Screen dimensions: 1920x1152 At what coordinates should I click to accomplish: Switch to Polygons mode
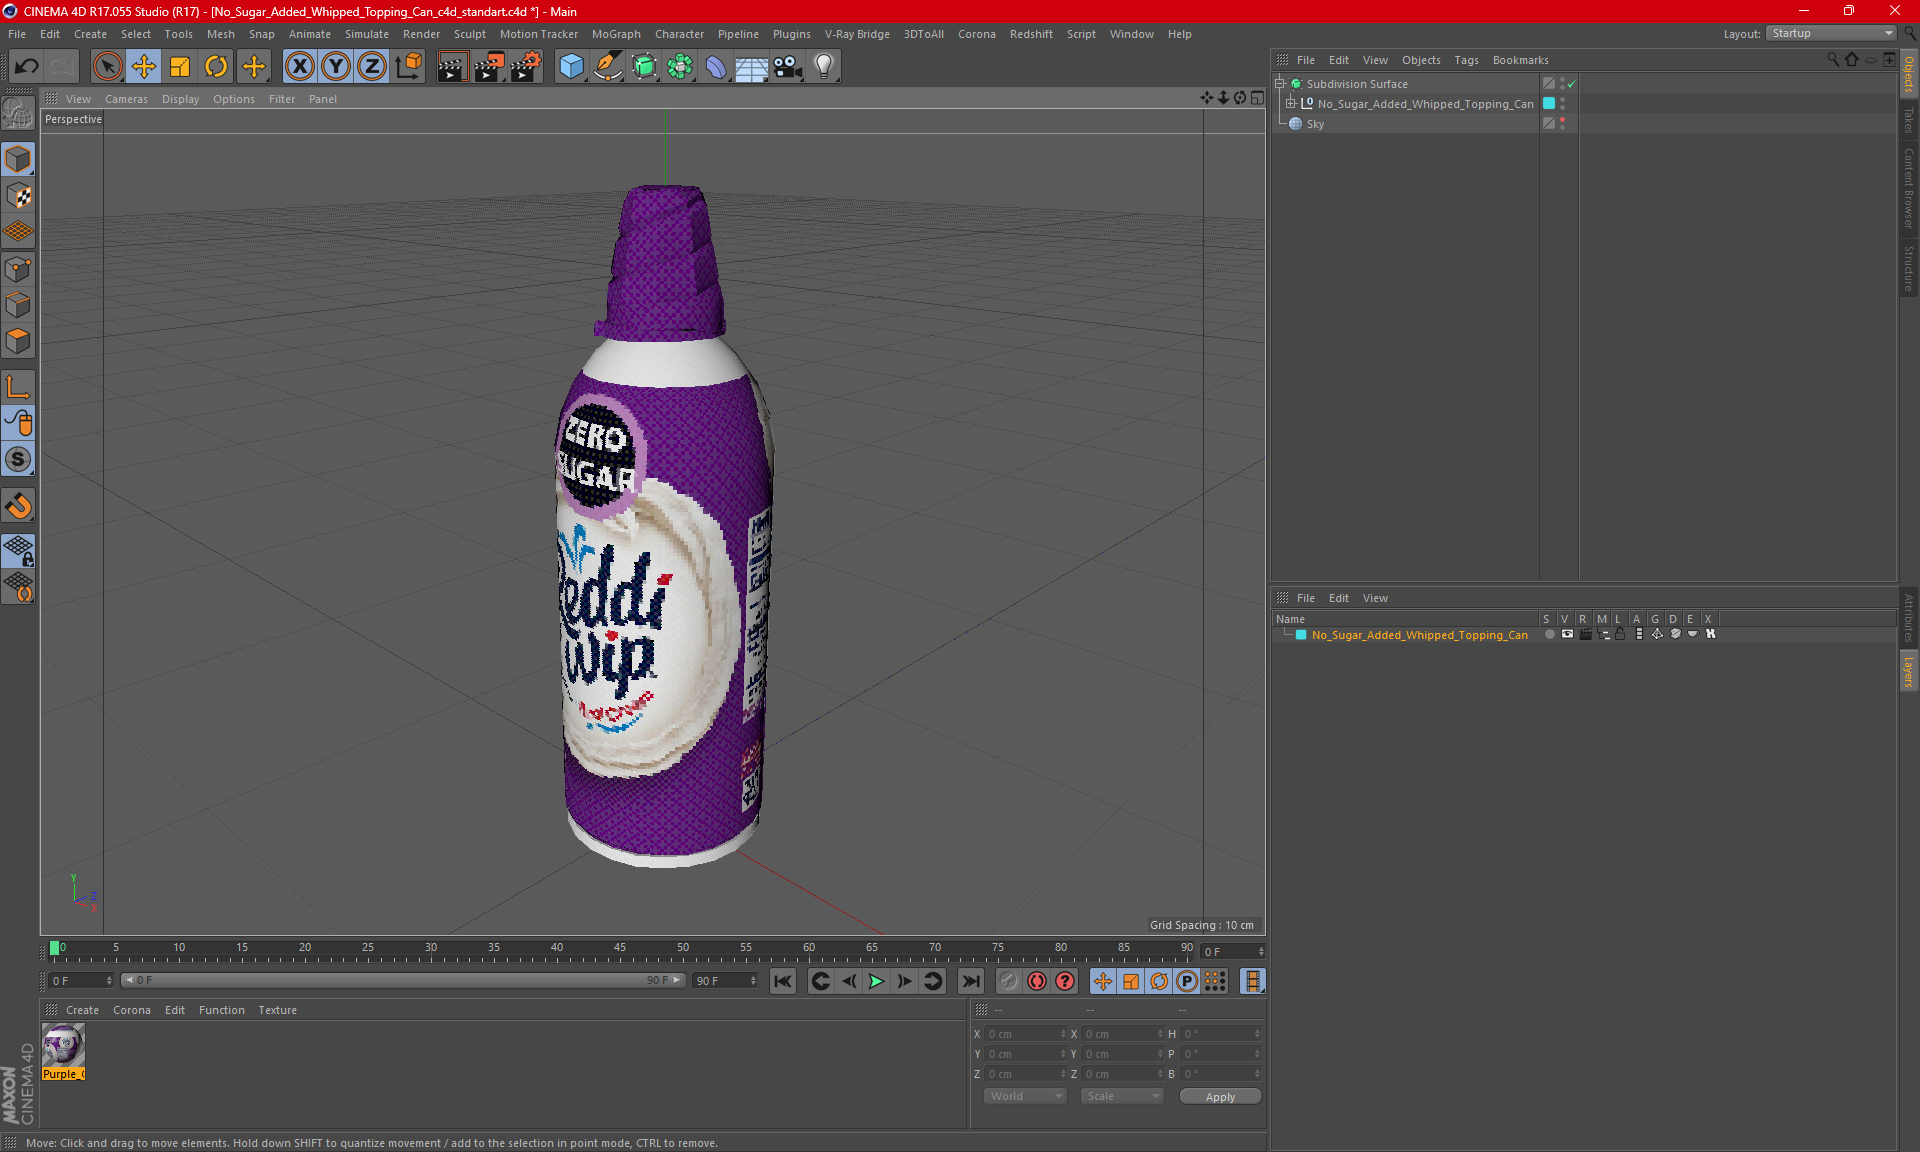pos(18,341)
